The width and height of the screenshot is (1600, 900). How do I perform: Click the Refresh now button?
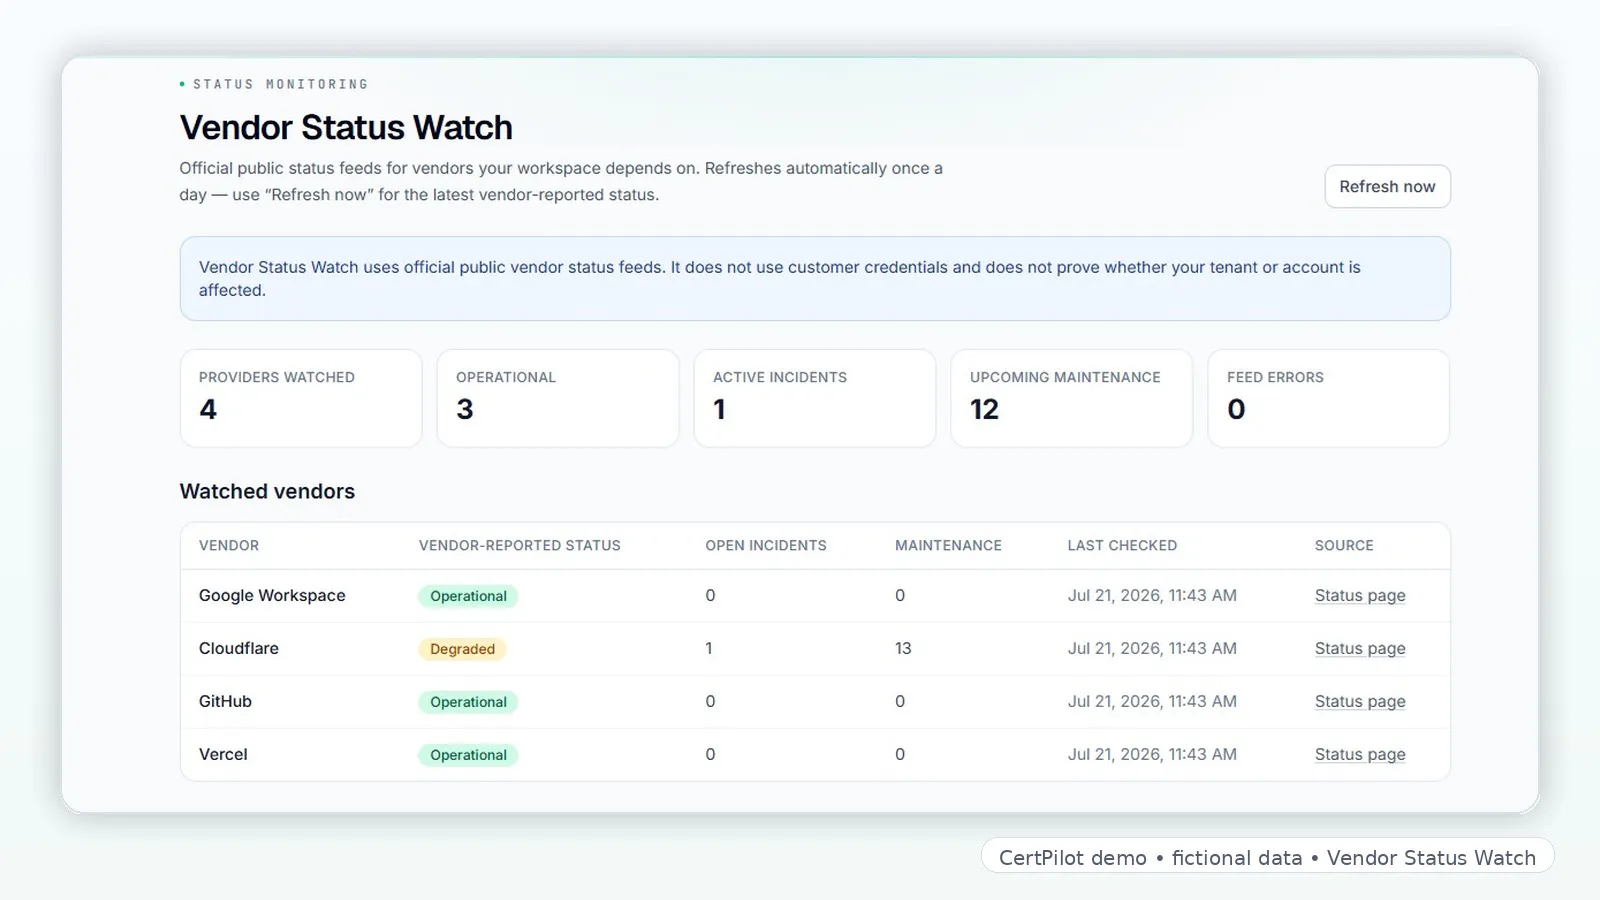[x=1387, y=187]
